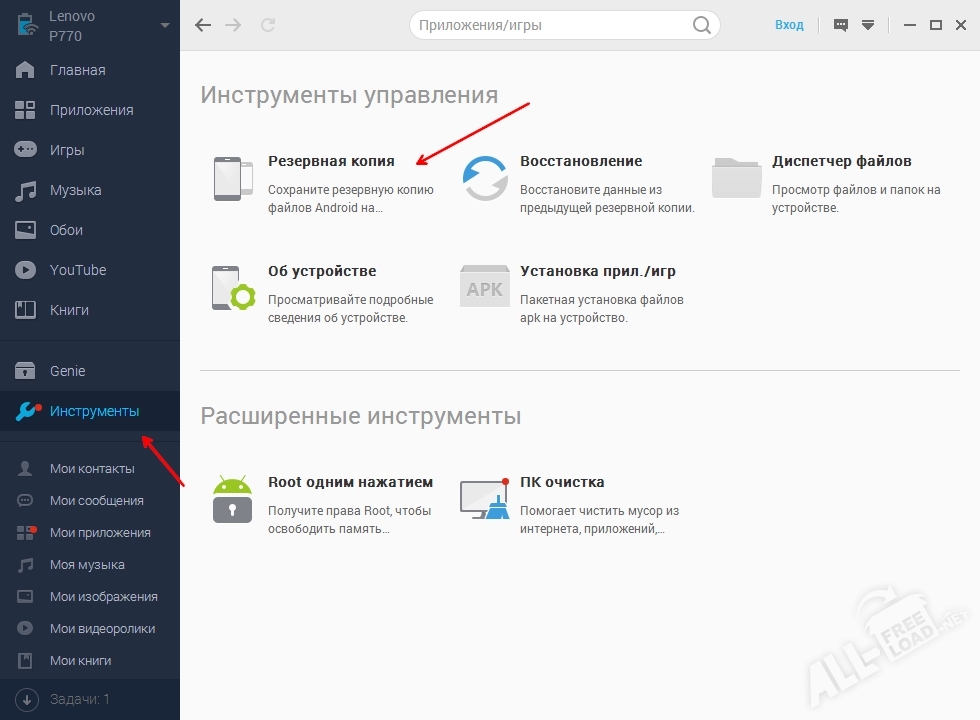Viewport: 980px width, 720px height.
Task: Open the download arrow menu in titlebar
Action: (x=866, y=24)
